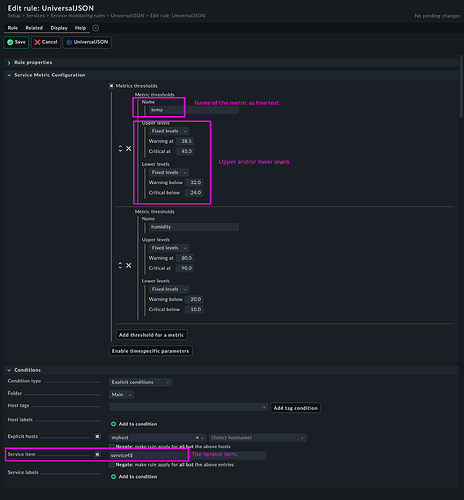Toggle the Explicit hosts condition checkbox

pyautogui.click(x=97, y=436)
